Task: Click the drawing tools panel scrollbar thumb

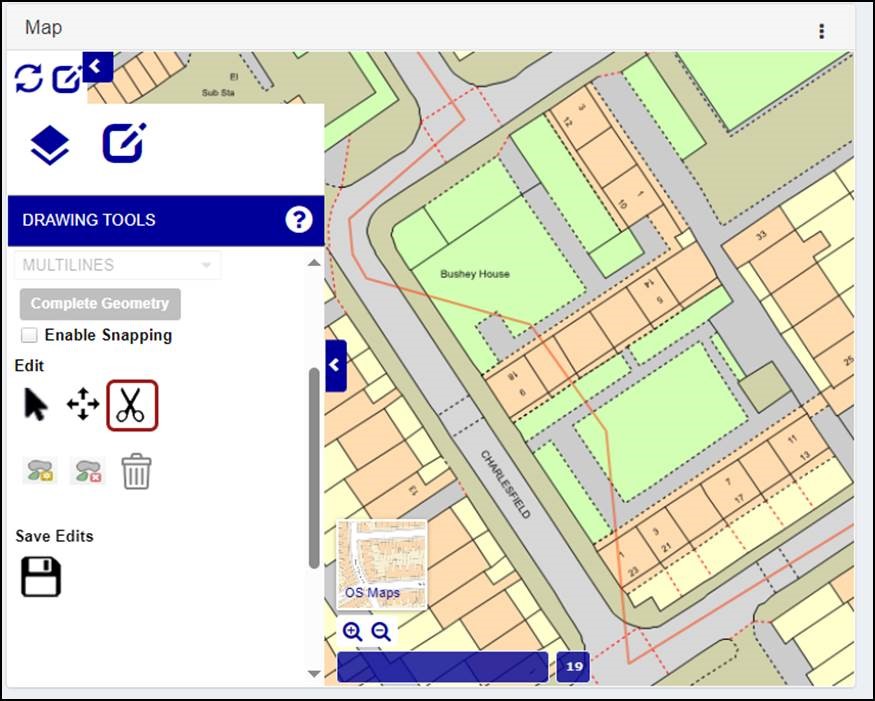Action: click(x=314, y=468)
